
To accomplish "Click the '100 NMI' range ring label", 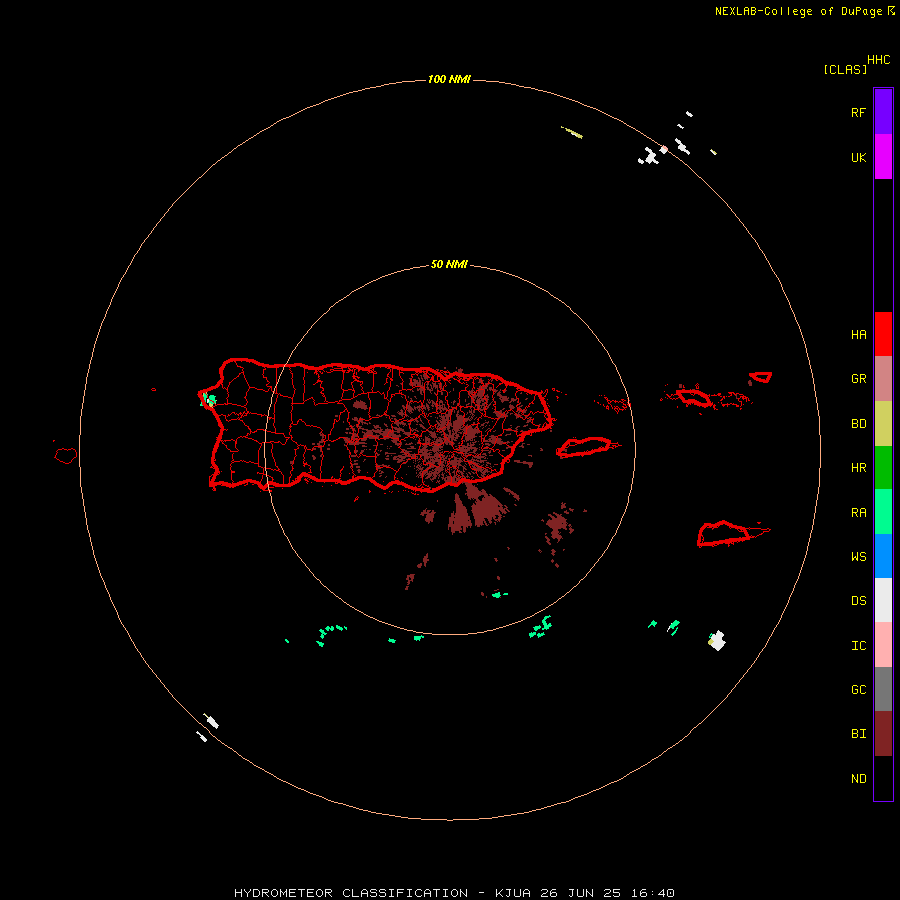I will click(449, 79).
